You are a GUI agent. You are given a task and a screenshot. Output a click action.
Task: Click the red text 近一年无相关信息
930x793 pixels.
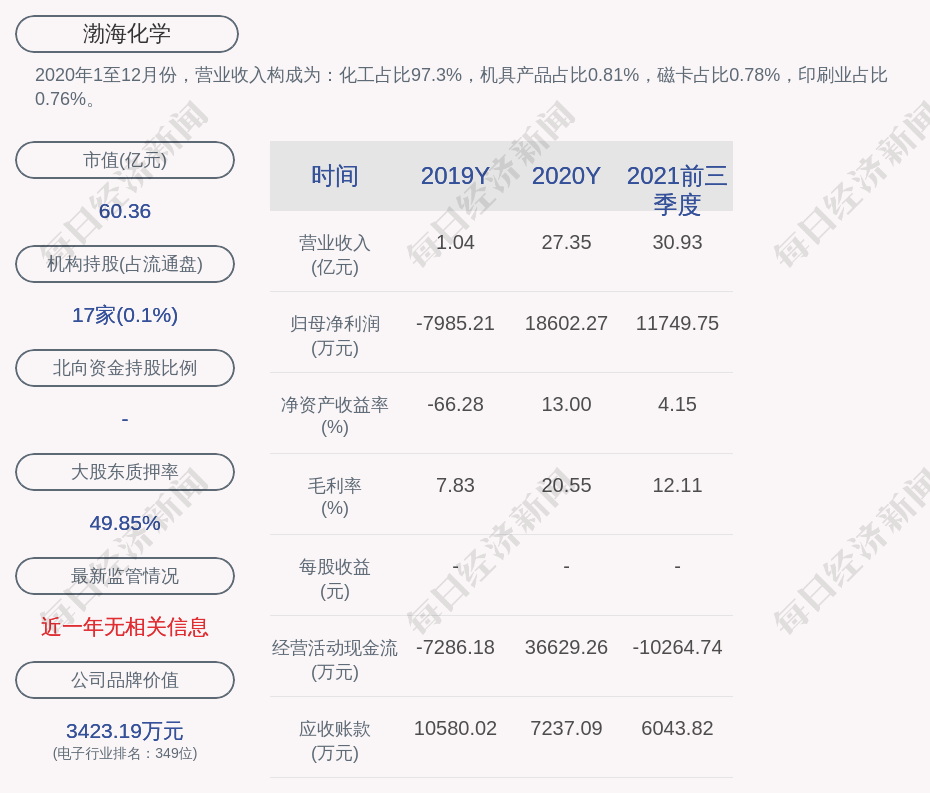(x=125, y=627)
